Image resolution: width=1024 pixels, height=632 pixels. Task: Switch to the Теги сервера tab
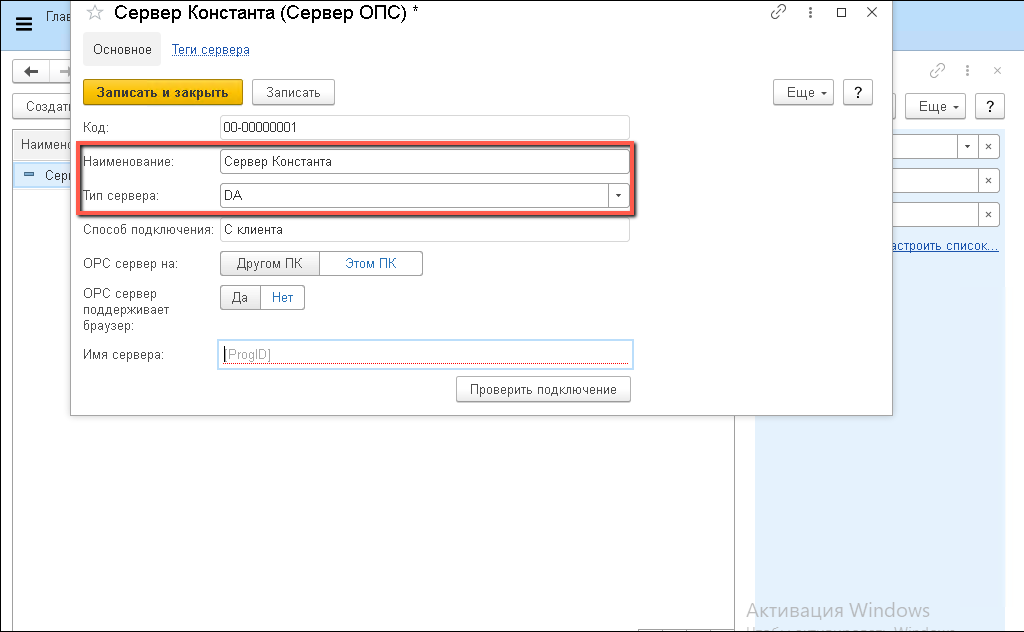211,49
